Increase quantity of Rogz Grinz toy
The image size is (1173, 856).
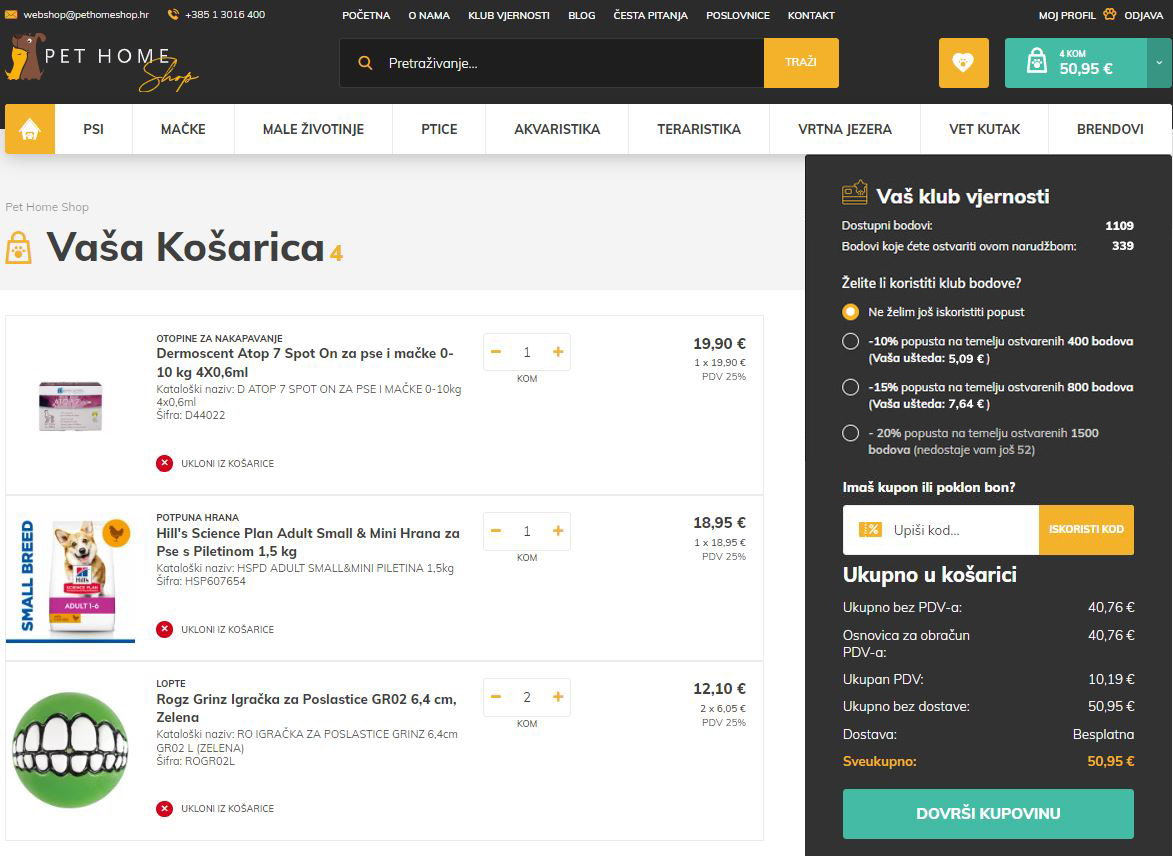[x=558, y=697]
